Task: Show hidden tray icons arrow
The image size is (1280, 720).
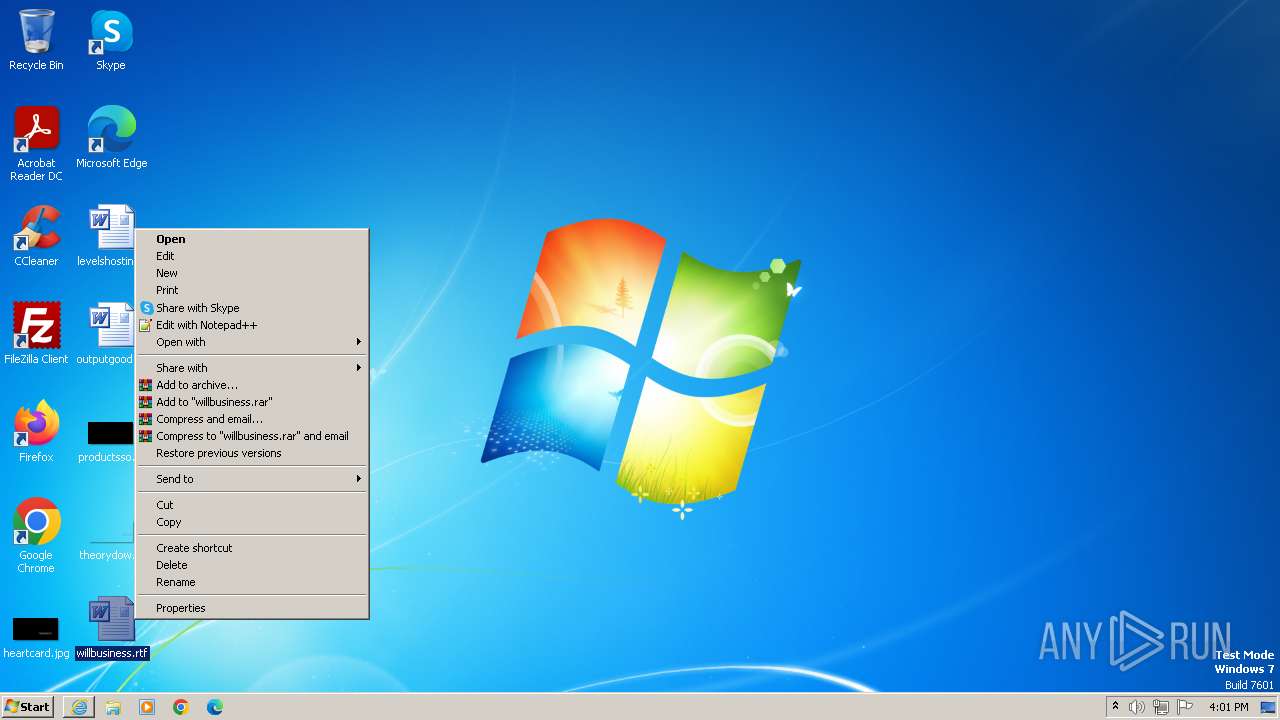Action: pyautogui.click(x=1115, y=707)
